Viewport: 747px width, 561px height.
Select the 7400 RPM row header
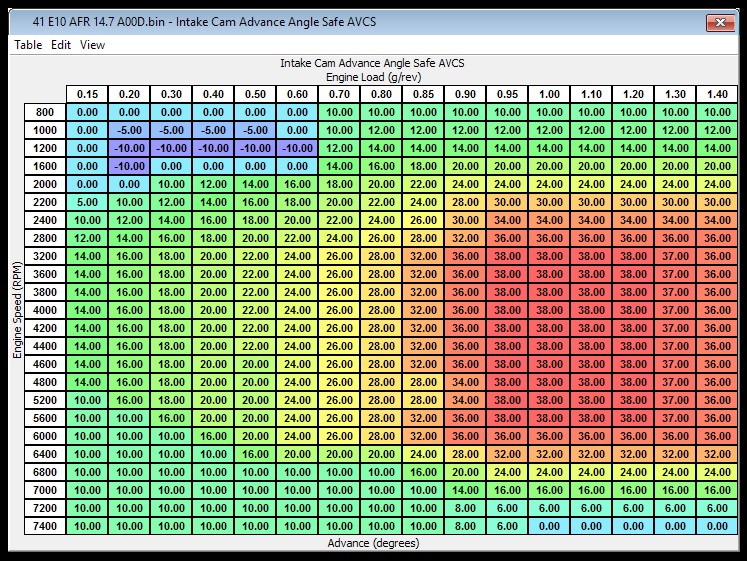tap(45, 526)
